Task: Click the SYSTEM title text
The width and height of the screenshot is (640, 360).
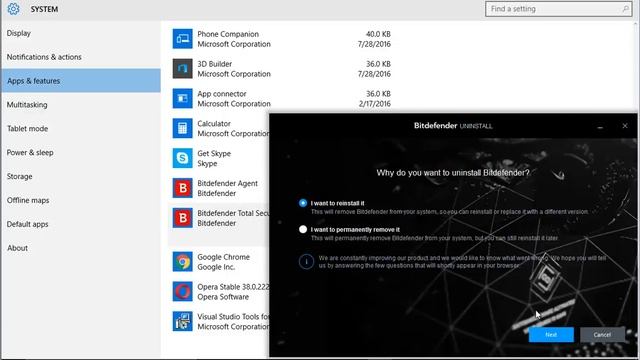Action: point(44,9)
